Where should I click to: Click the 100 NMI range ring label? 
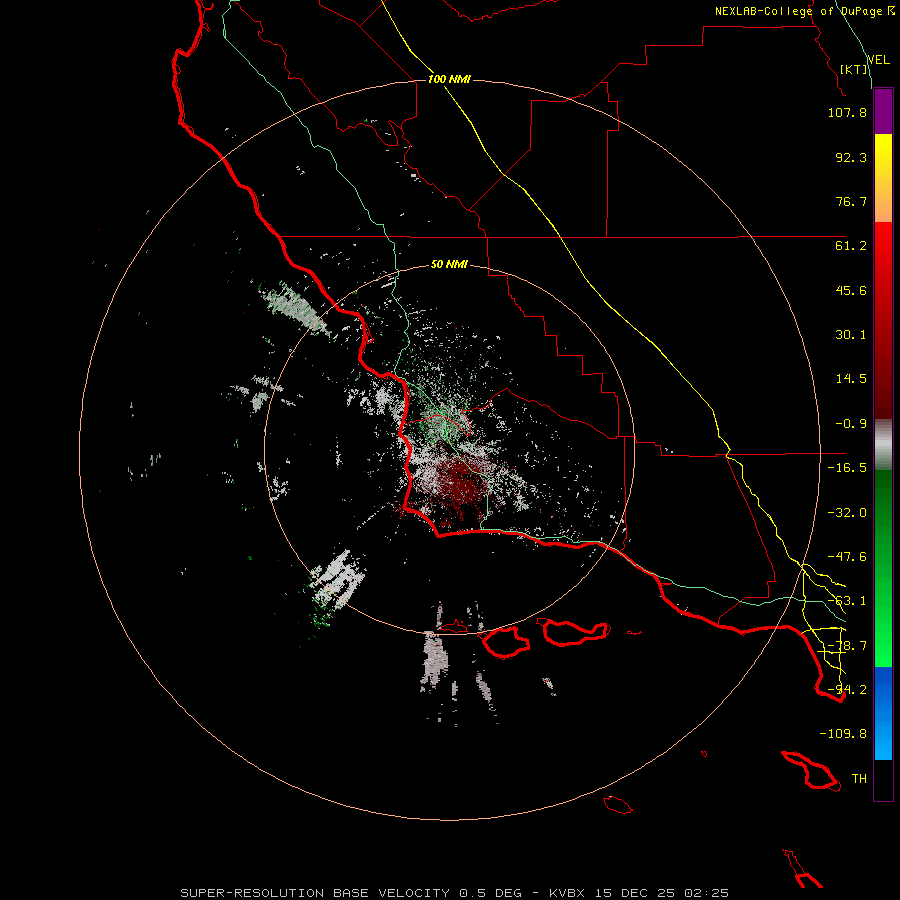tap(449, 79)
